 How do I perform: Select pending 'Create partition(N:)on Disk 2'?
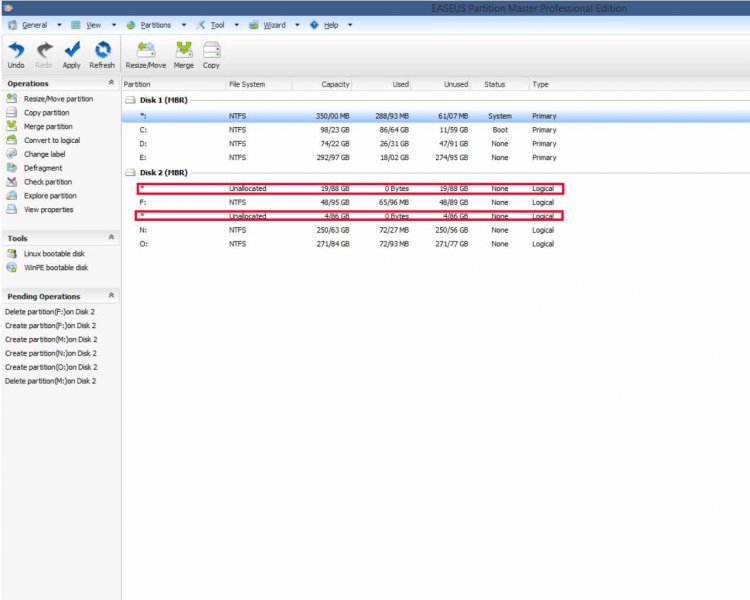51,353
